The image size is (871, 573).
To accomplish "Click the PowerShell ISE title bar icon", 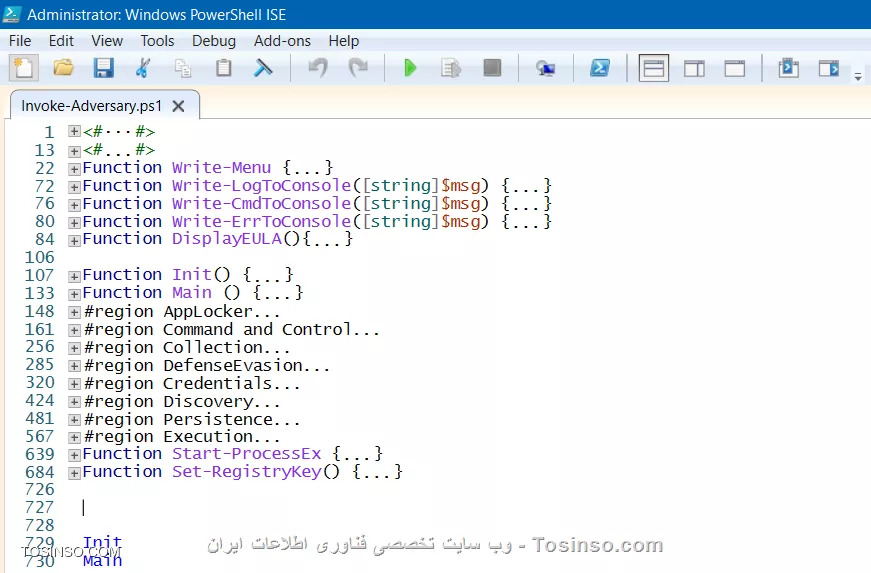I will click(12, 14).
